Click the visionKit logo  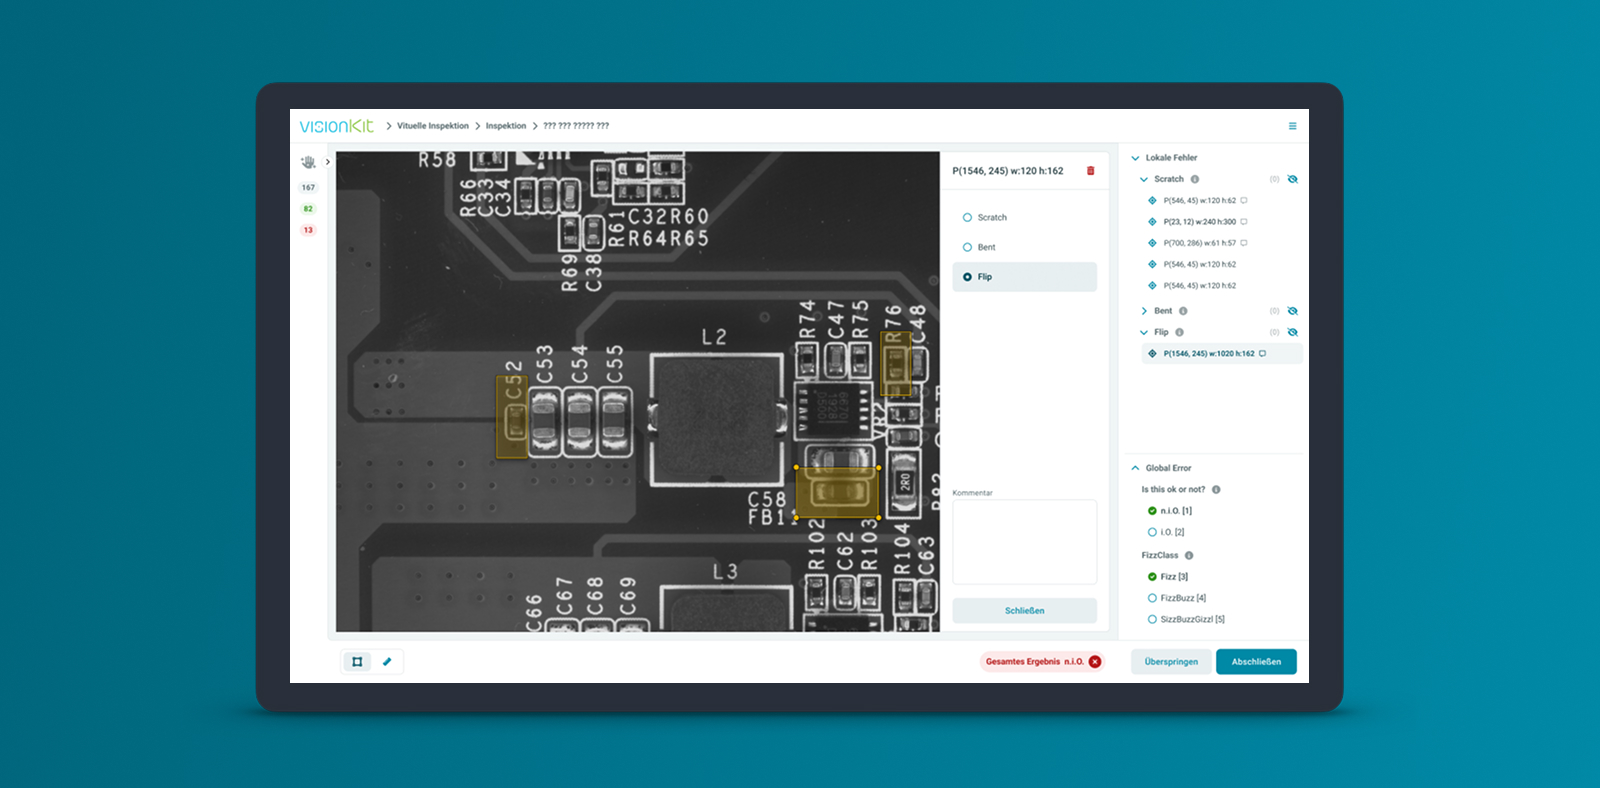[336, 126]
